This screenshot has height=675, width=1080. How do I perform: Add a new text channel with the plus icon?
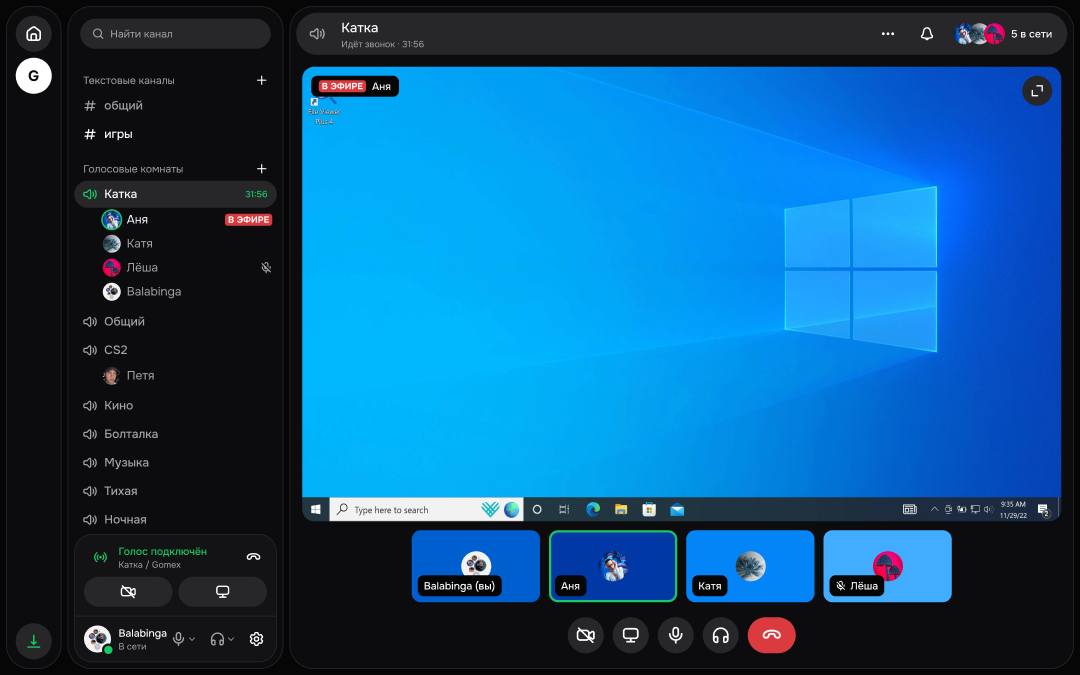(262, 81)
